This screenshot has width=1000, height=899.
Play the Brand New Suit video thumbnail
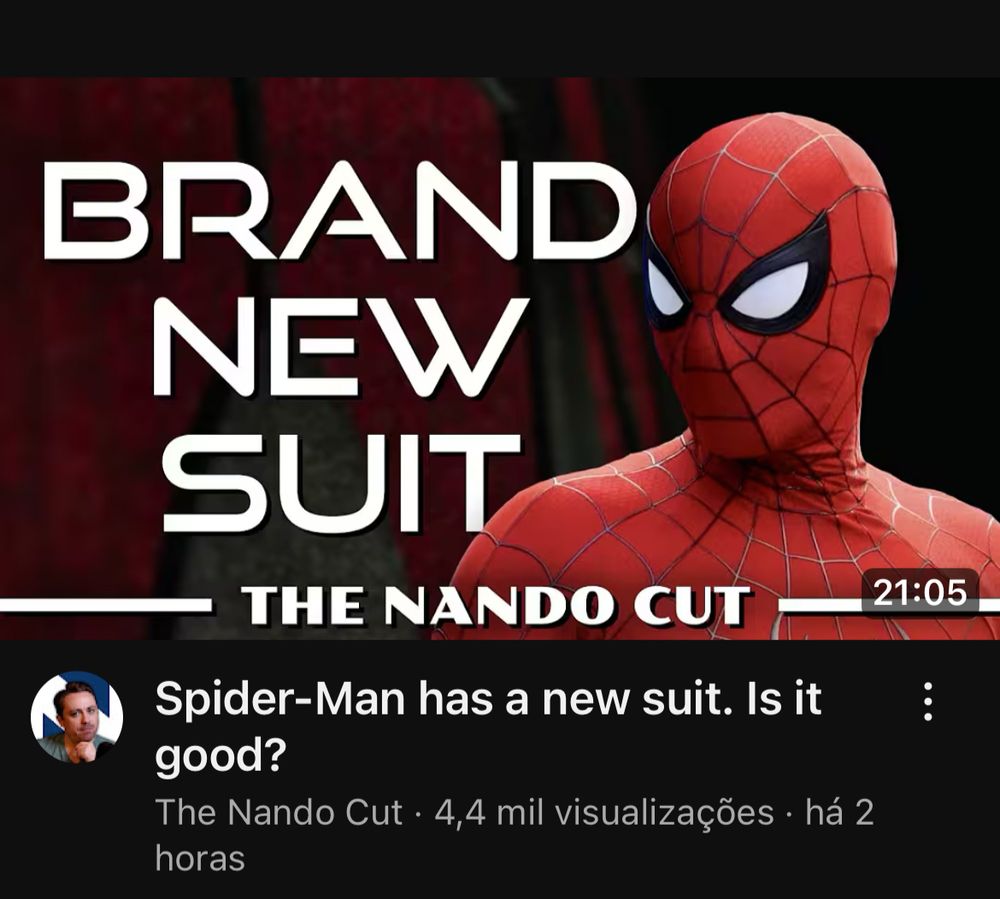(500, 358)
